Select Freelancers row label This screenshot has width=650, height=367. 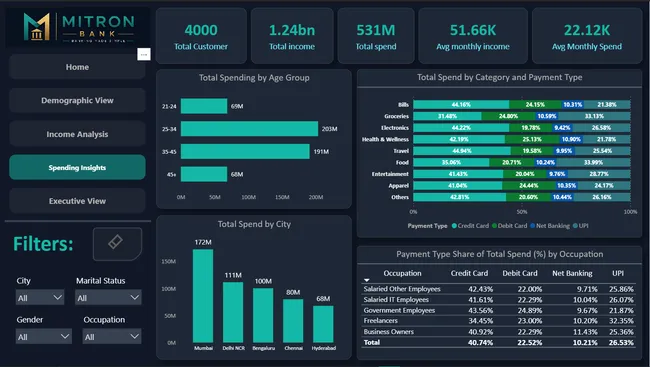coord(380,321)
